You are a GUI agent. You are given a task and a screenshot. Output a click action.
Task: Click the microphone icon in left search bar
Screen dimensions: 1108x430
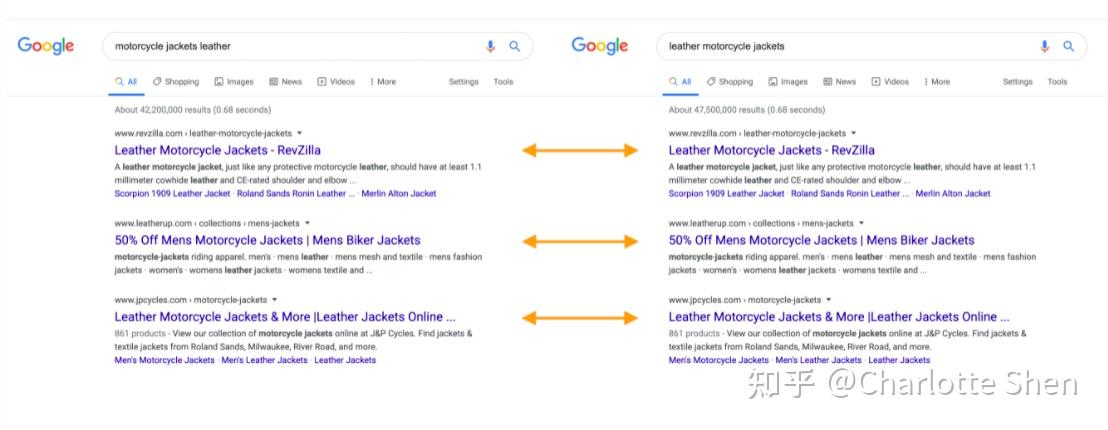tap(490, 46)
